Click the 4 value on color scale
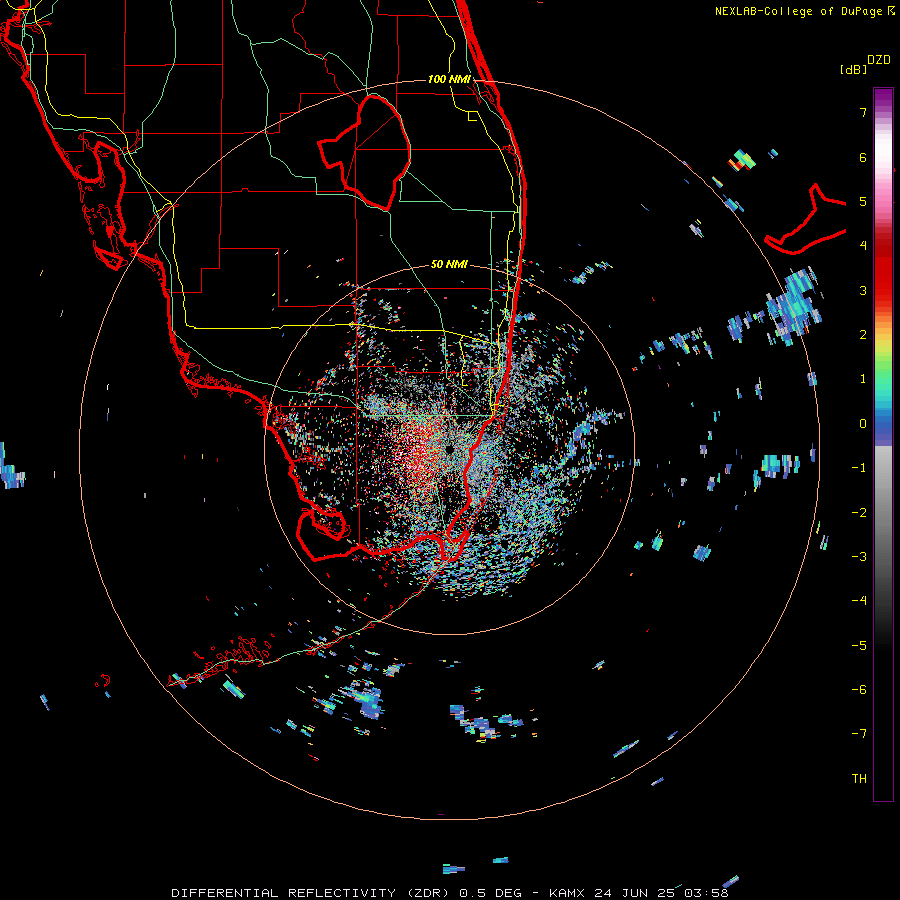Screen dimensions: 900x900 (x=863, y=246)
